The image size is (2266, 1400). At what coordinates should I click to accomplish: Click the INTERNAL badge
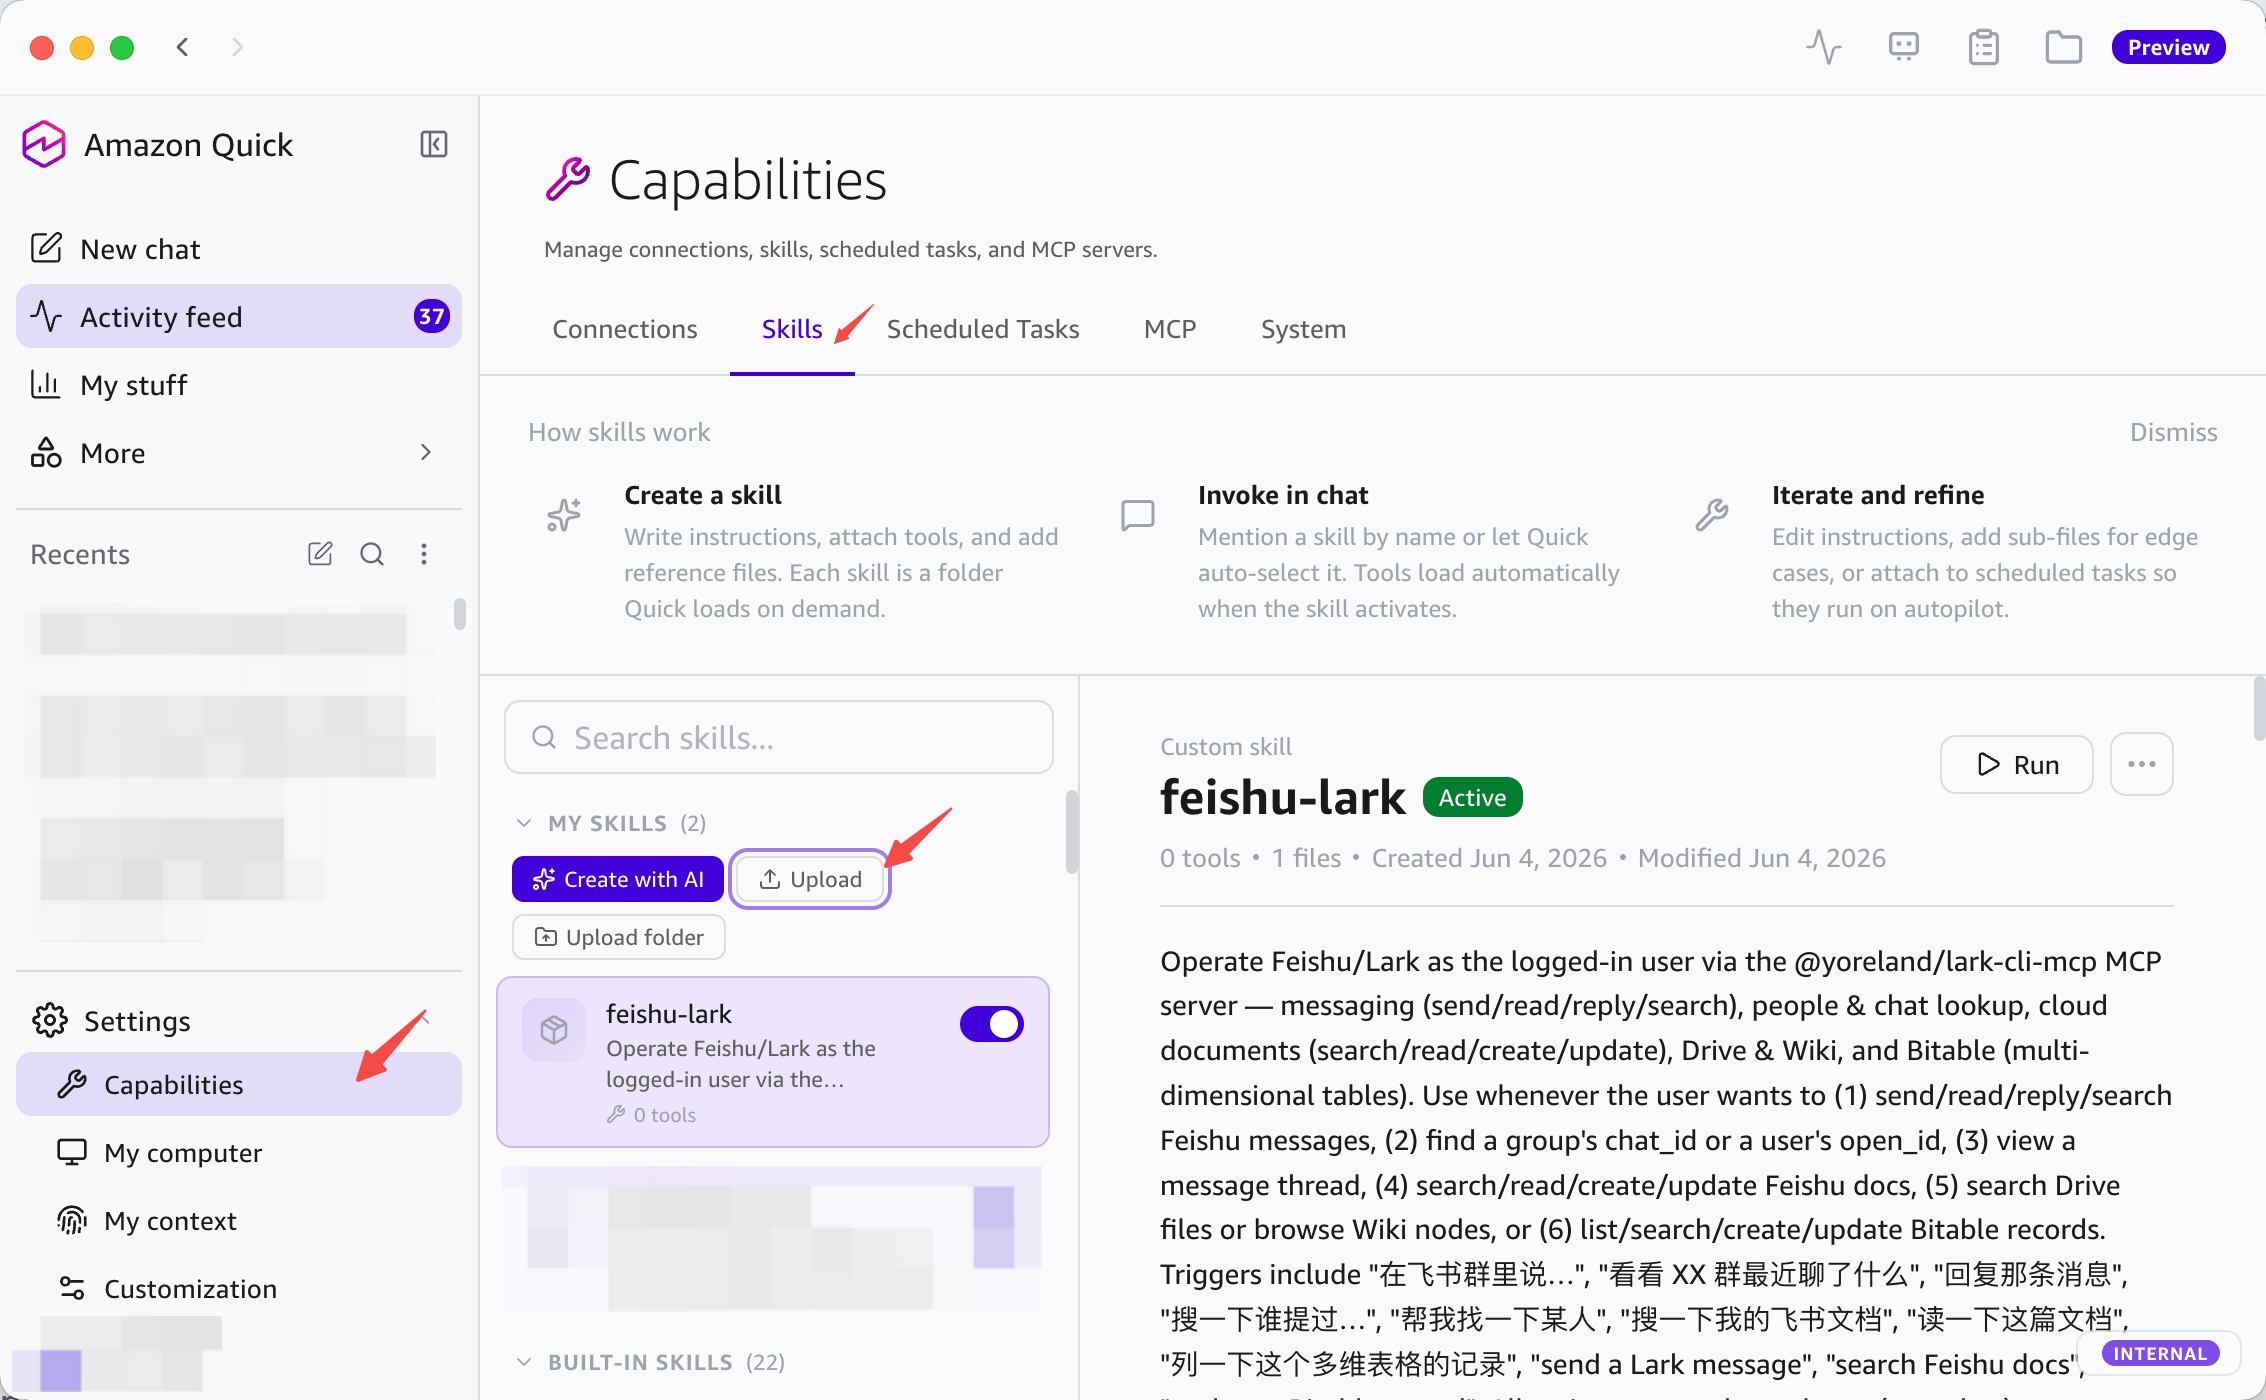point(2160,1353)
